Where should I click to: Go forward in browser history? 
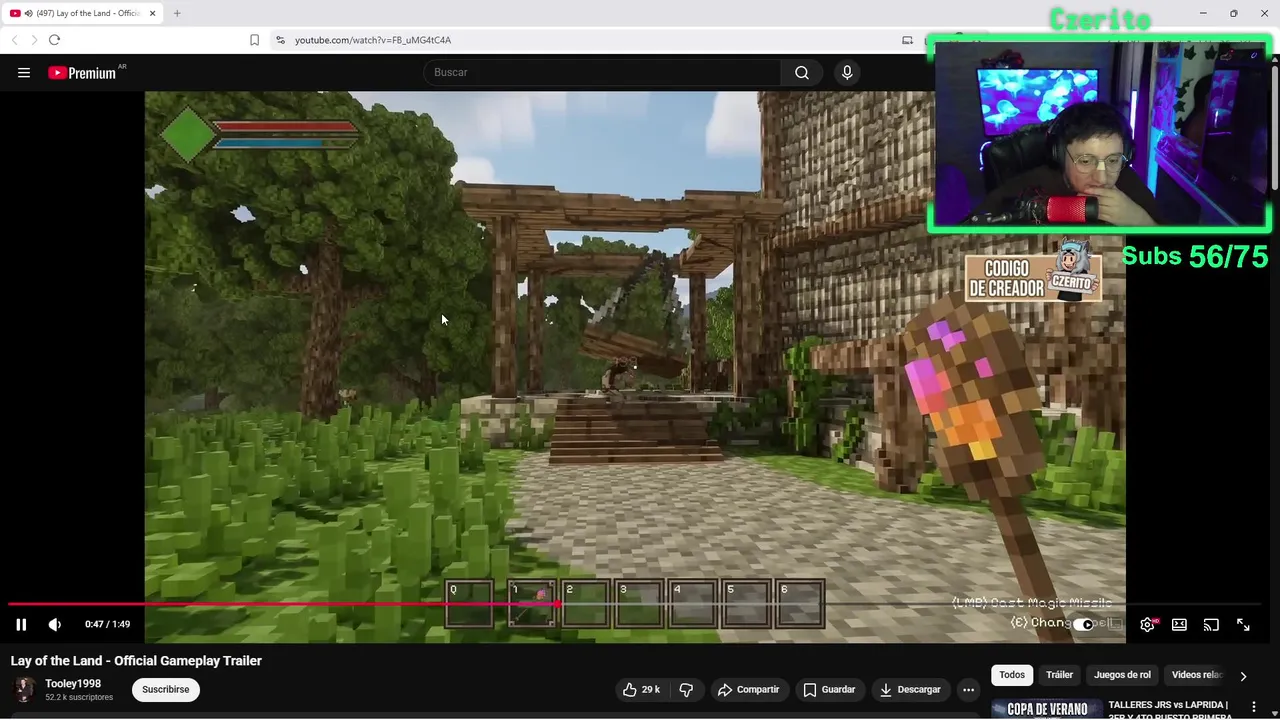tap(33, 40)
